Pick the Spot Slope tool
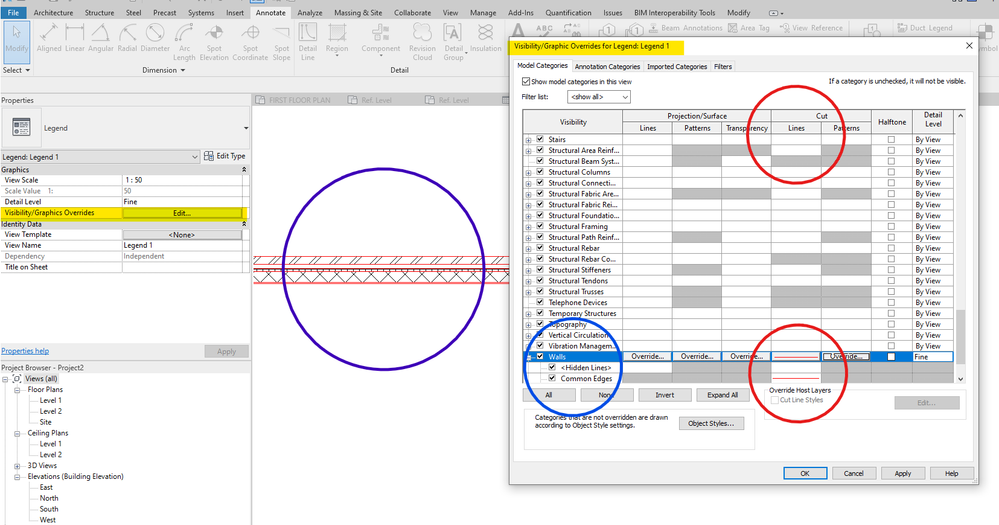999x525 pixels. pos(282,42)
